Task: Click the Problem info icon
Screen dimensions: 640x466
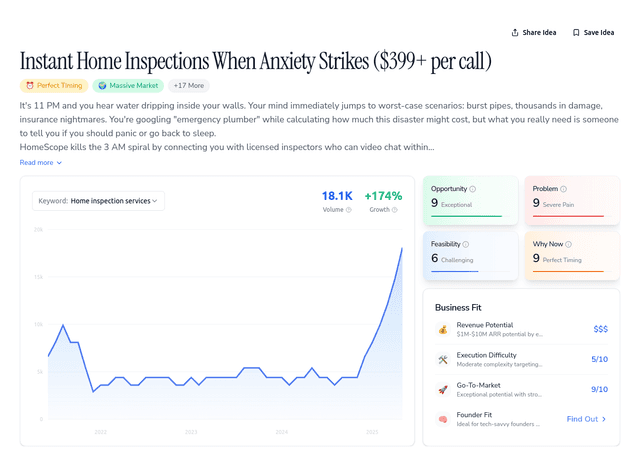Action: click(x=563, y=189)
